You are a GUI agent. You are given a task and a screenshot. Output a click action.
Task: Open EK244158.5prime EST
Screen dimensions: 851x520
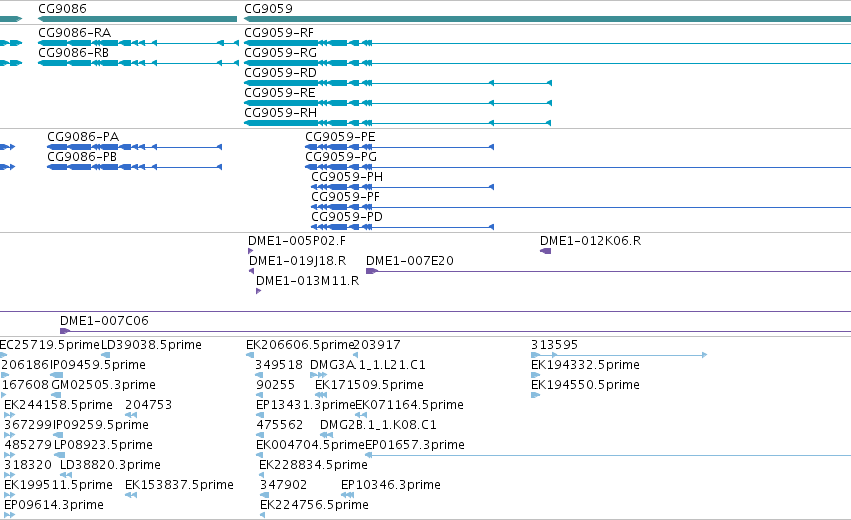[58, 405]
